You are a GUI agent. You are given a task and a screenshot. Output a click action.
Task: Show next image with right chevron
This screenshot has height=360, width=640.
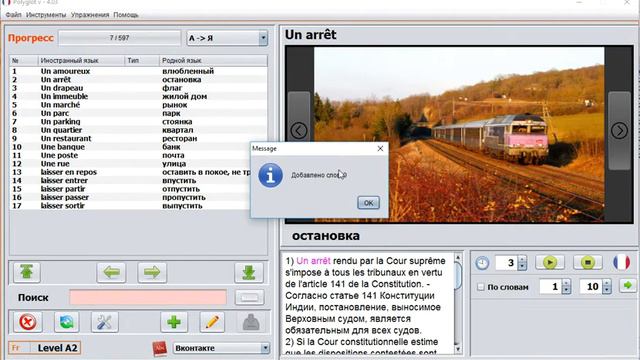pyautogui.click(x=619, y=131)
